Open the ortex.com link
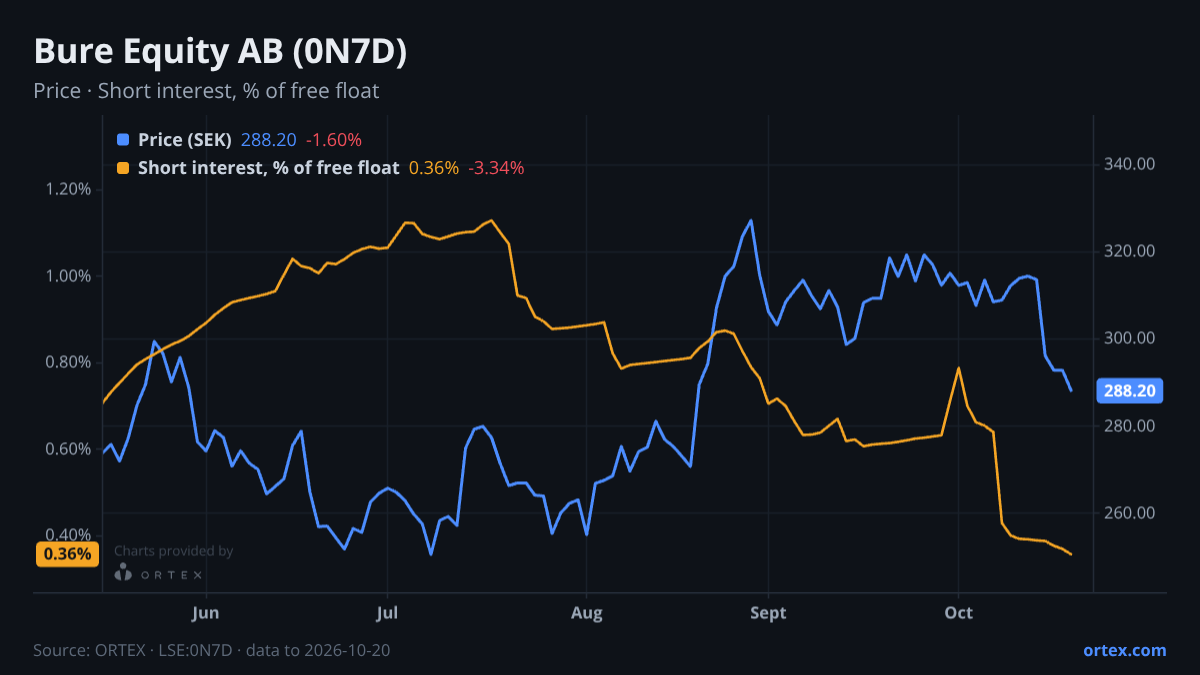 tap(1124, 650)
